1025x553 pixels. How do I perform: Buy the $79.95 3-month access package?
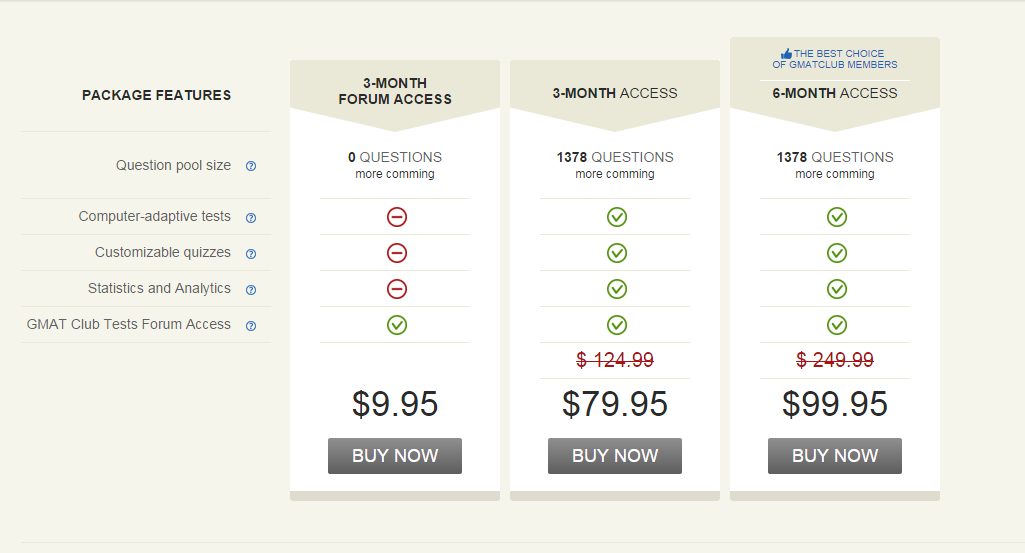point(615,456)
